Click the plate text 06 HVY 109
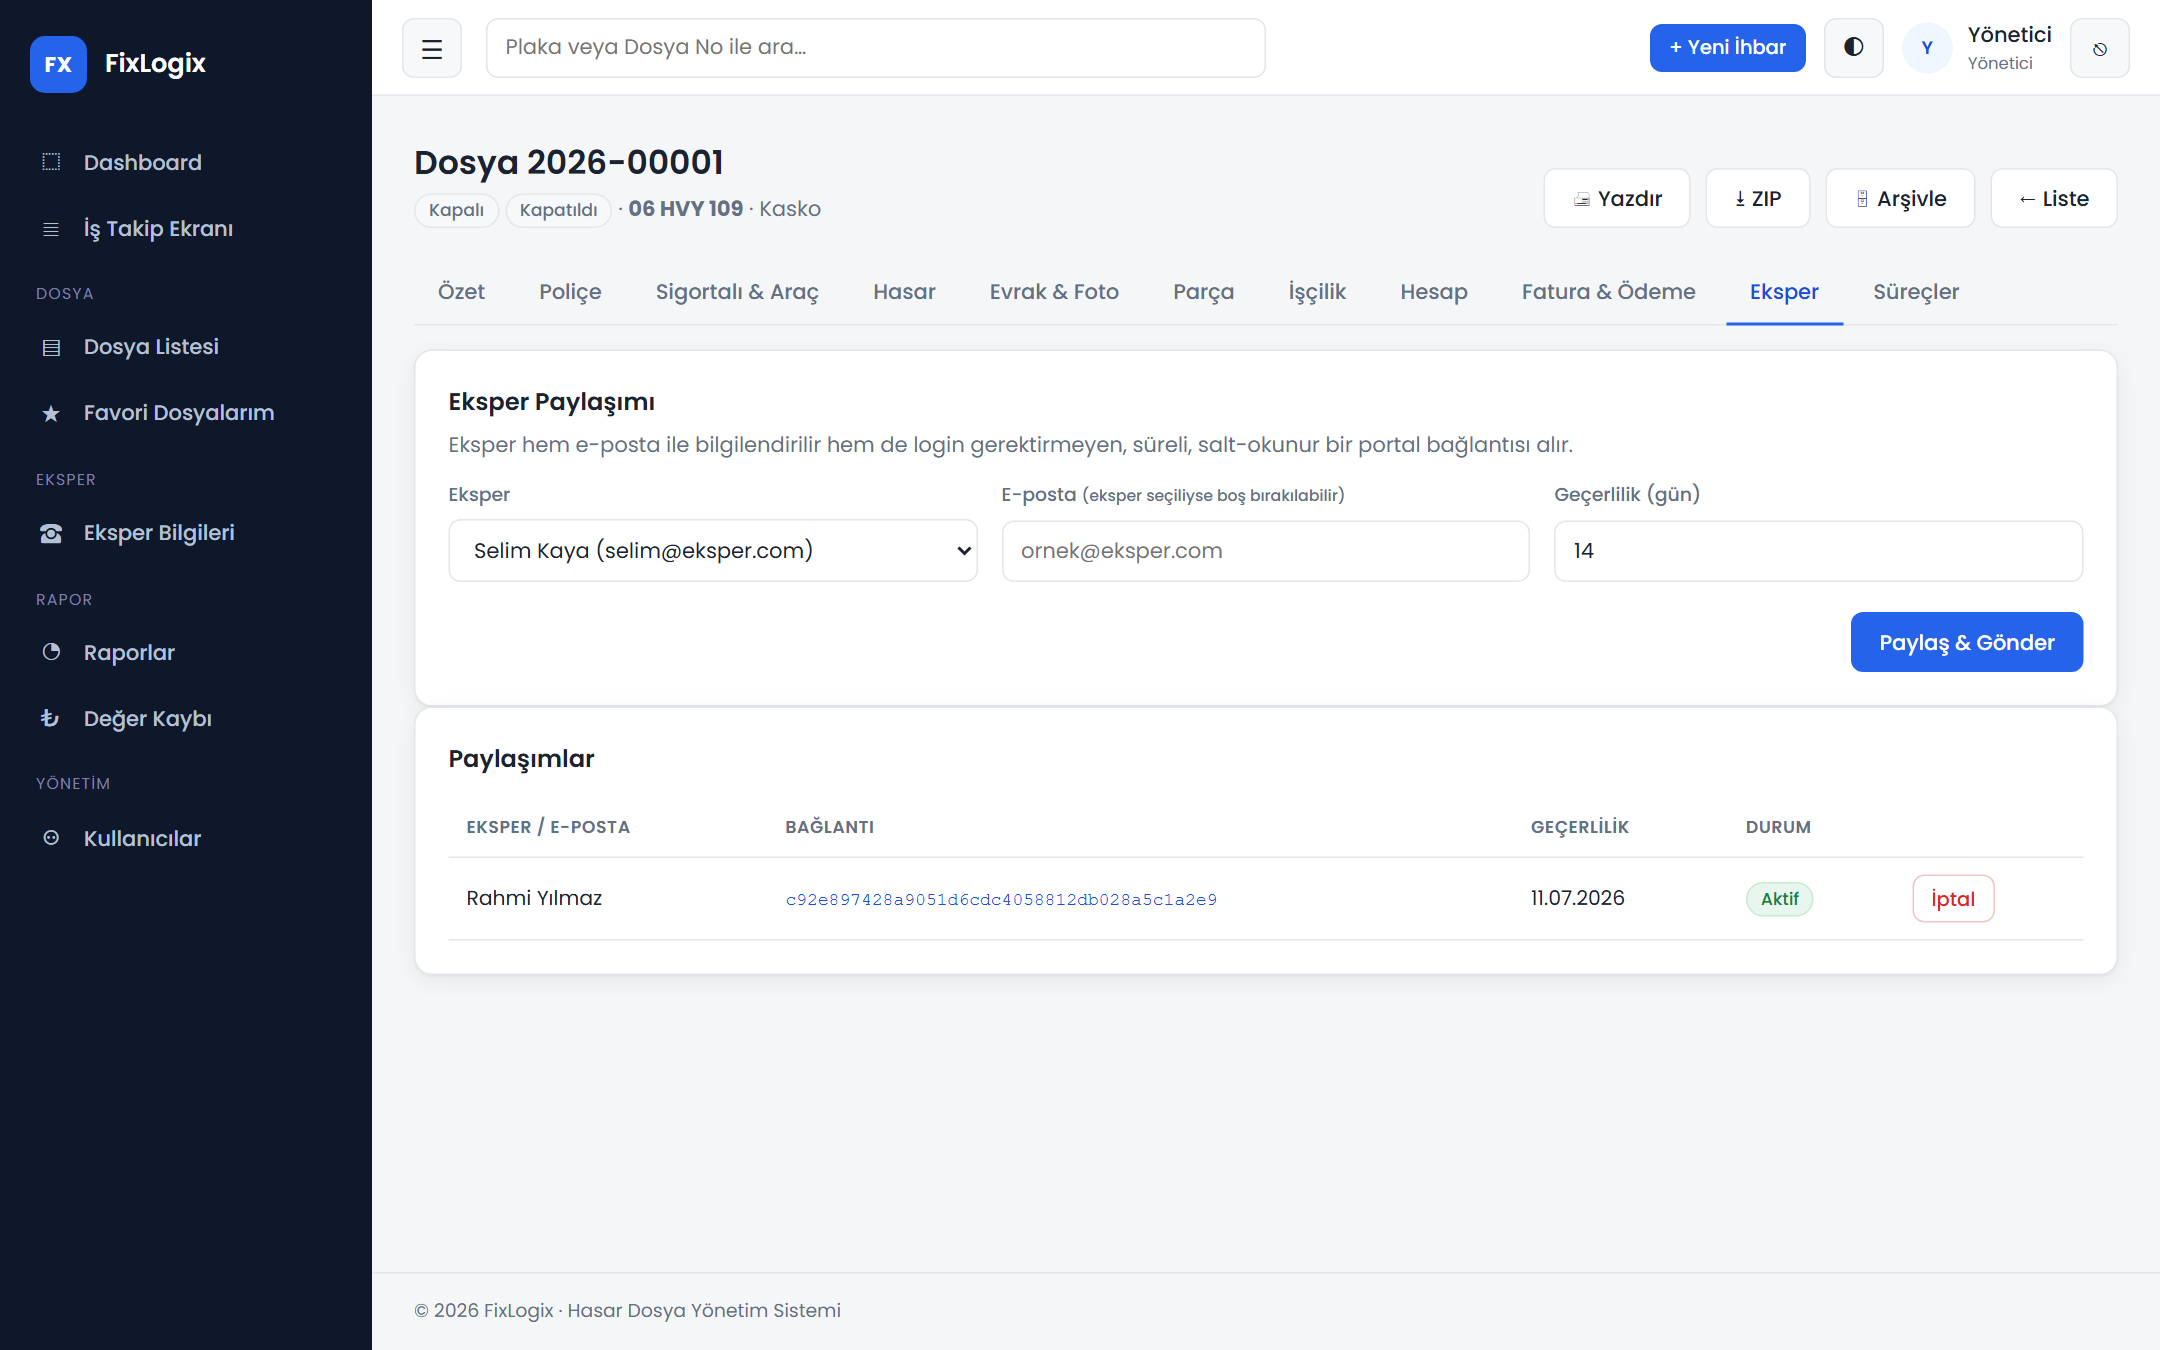 coord(685,209)
